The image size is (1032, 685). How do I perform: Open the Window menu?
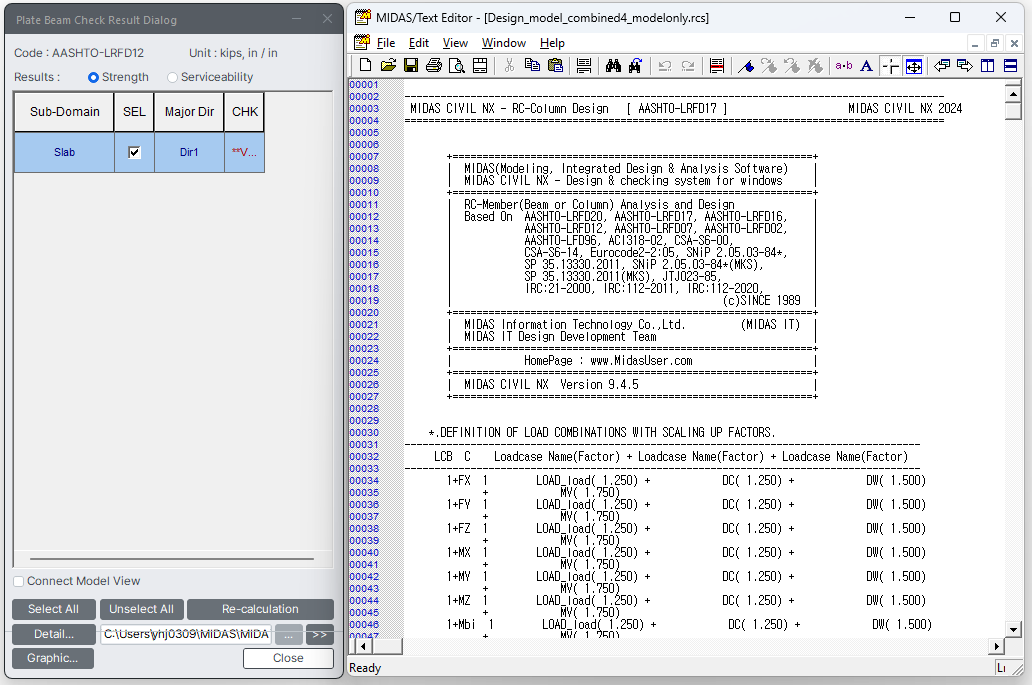[x=503, y=43]
